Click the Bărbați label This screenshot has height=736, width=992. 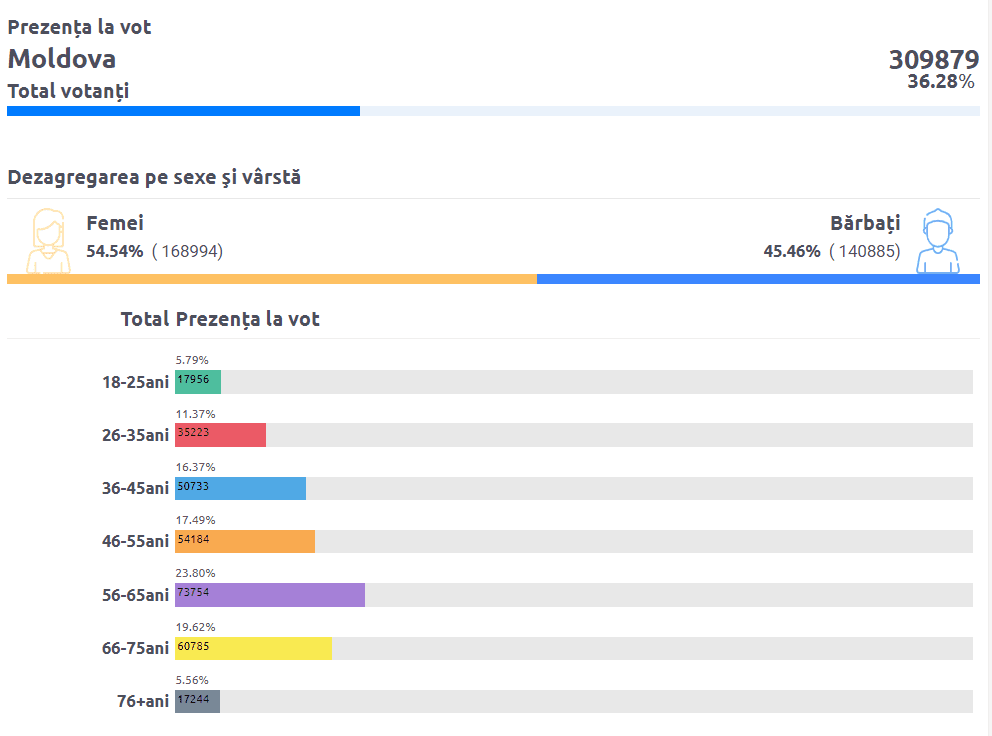865,223
